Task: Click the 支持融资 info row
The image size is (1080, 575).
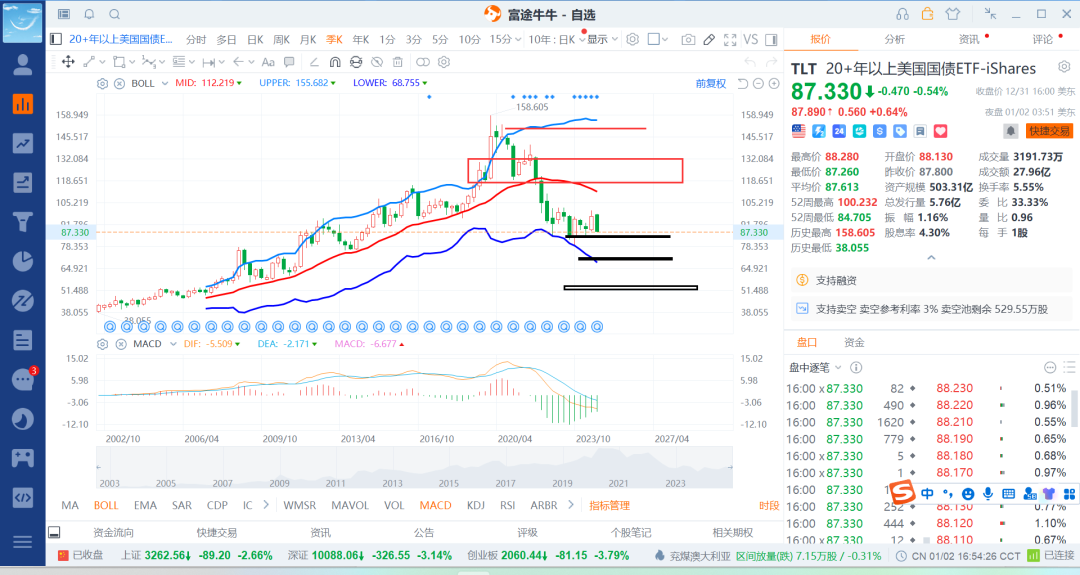Action: [x=931, y=280]
